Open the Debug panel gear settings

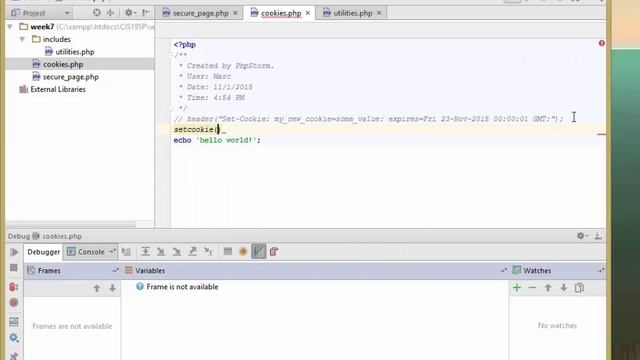(582, 236)
